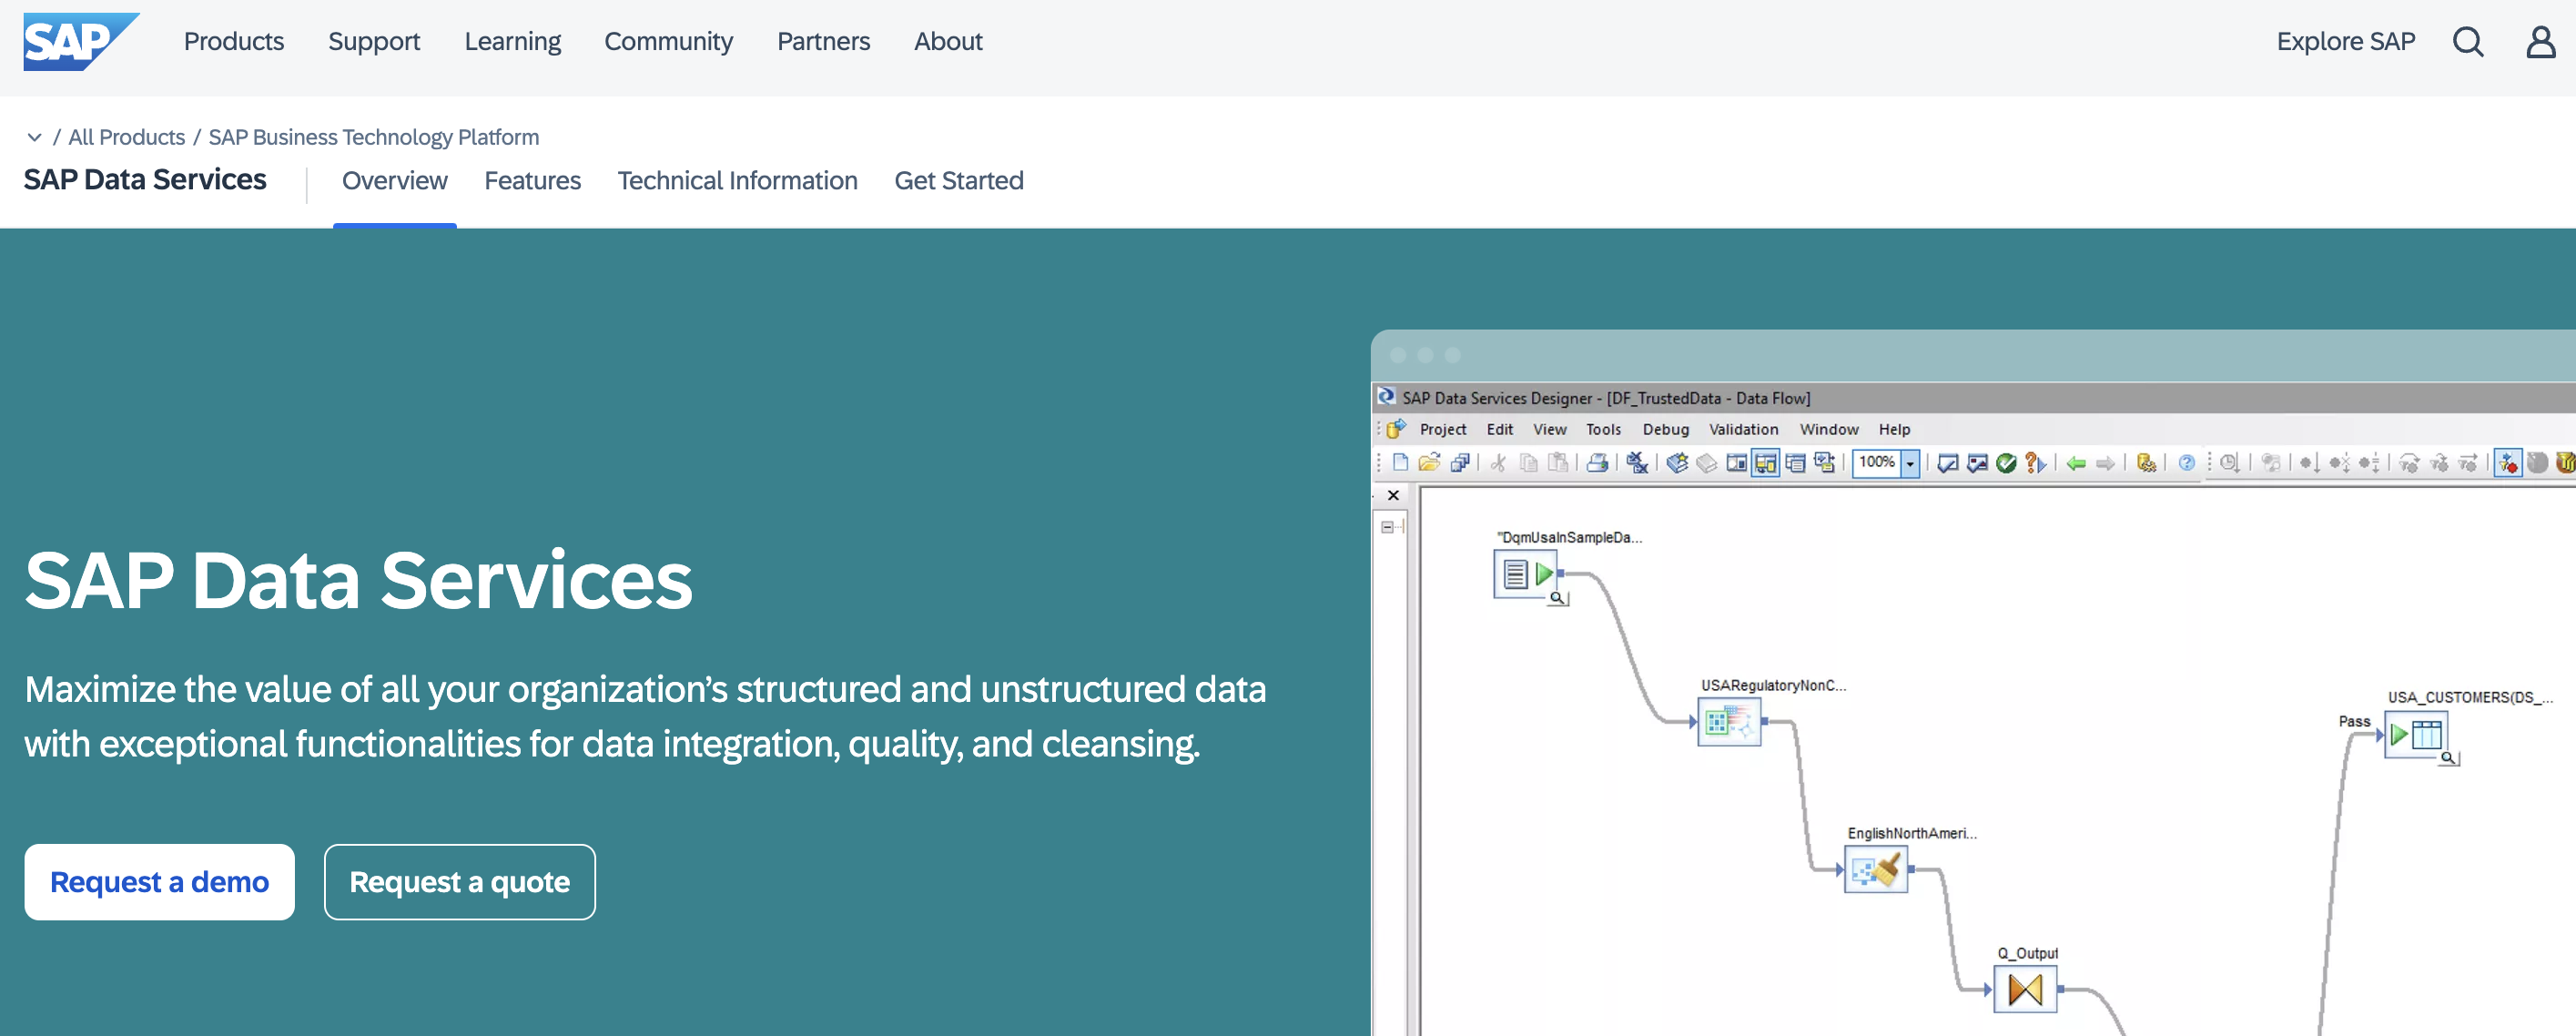The width and height of the screenshot is (2576, 1036).
Task: Open the Support navigation menu
Action: [374, 41]
